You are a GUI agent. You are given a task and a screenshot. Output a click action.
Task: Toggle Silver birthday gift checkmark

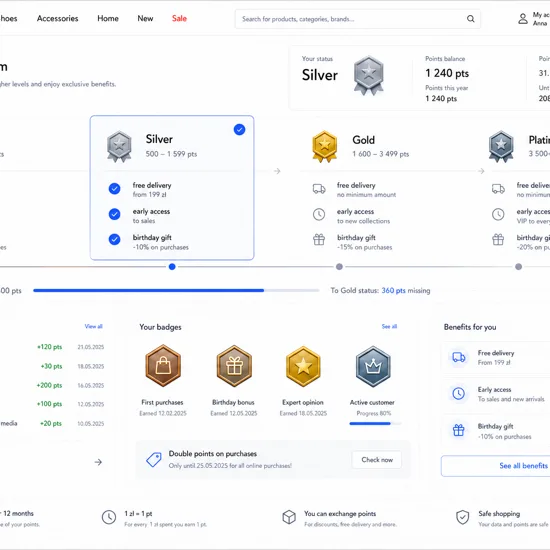point(114,239)
